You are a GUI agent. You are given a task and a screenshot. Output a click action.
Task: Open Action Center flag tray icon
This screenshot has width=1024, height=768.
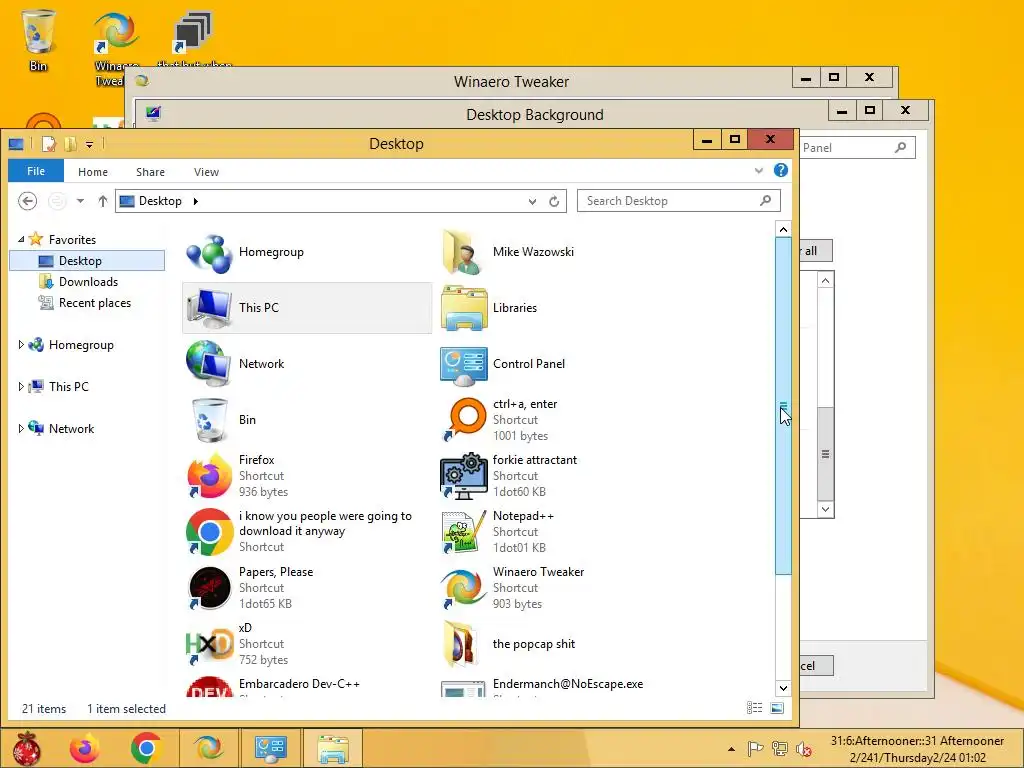point(756,749)
